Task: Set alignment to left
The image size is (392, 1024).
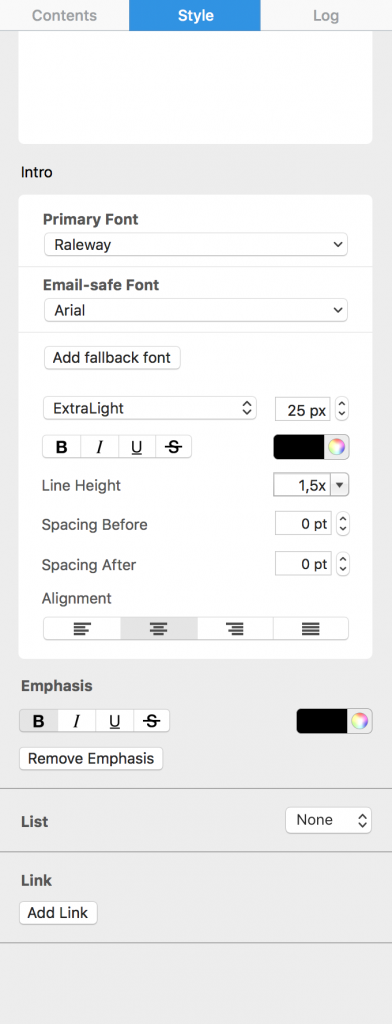Action: pos(82,628)
